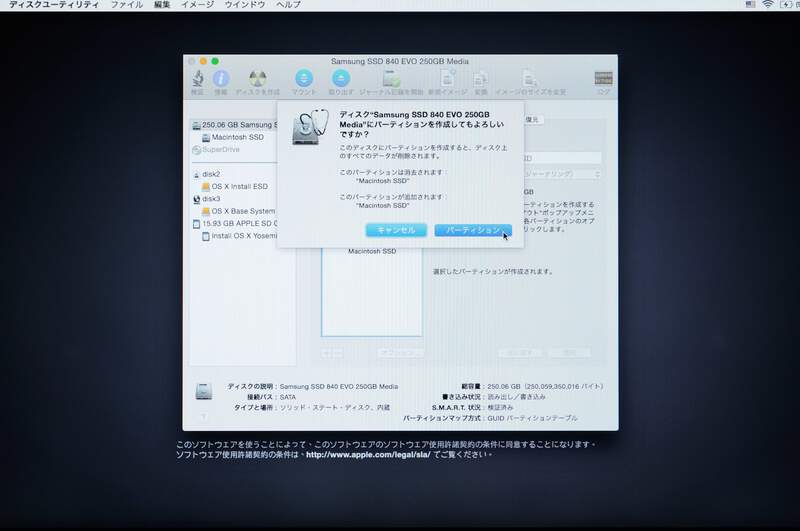Click the partition name input field
Image resolution: width=800 pixels, height=531 pixels.
562,158
